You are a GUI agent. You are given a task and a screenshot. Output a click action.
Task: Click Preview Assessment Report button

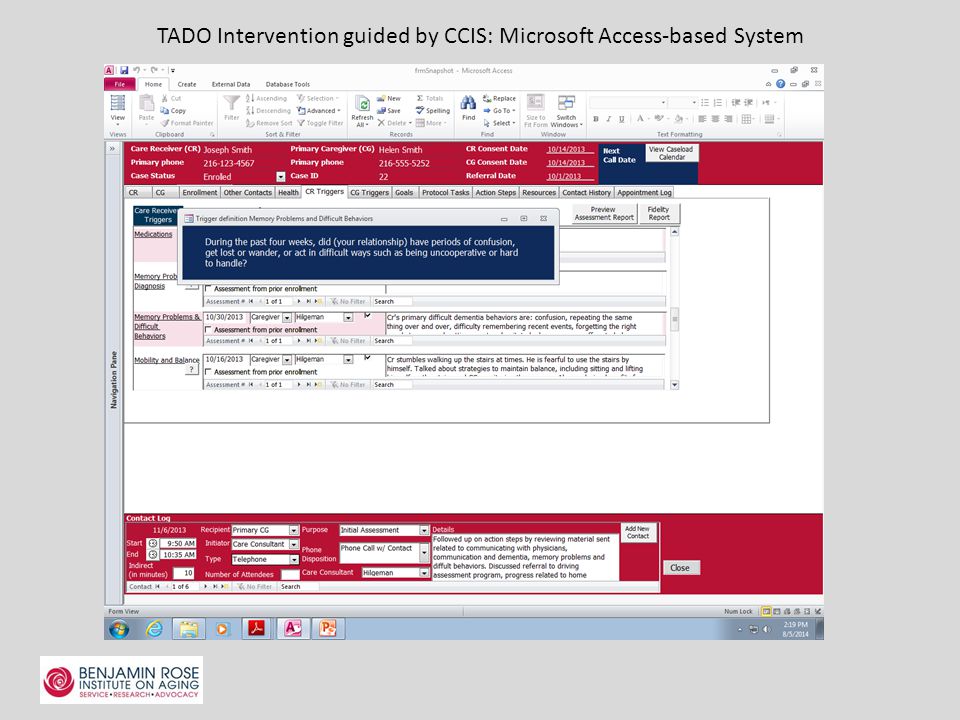coord(604,213)
